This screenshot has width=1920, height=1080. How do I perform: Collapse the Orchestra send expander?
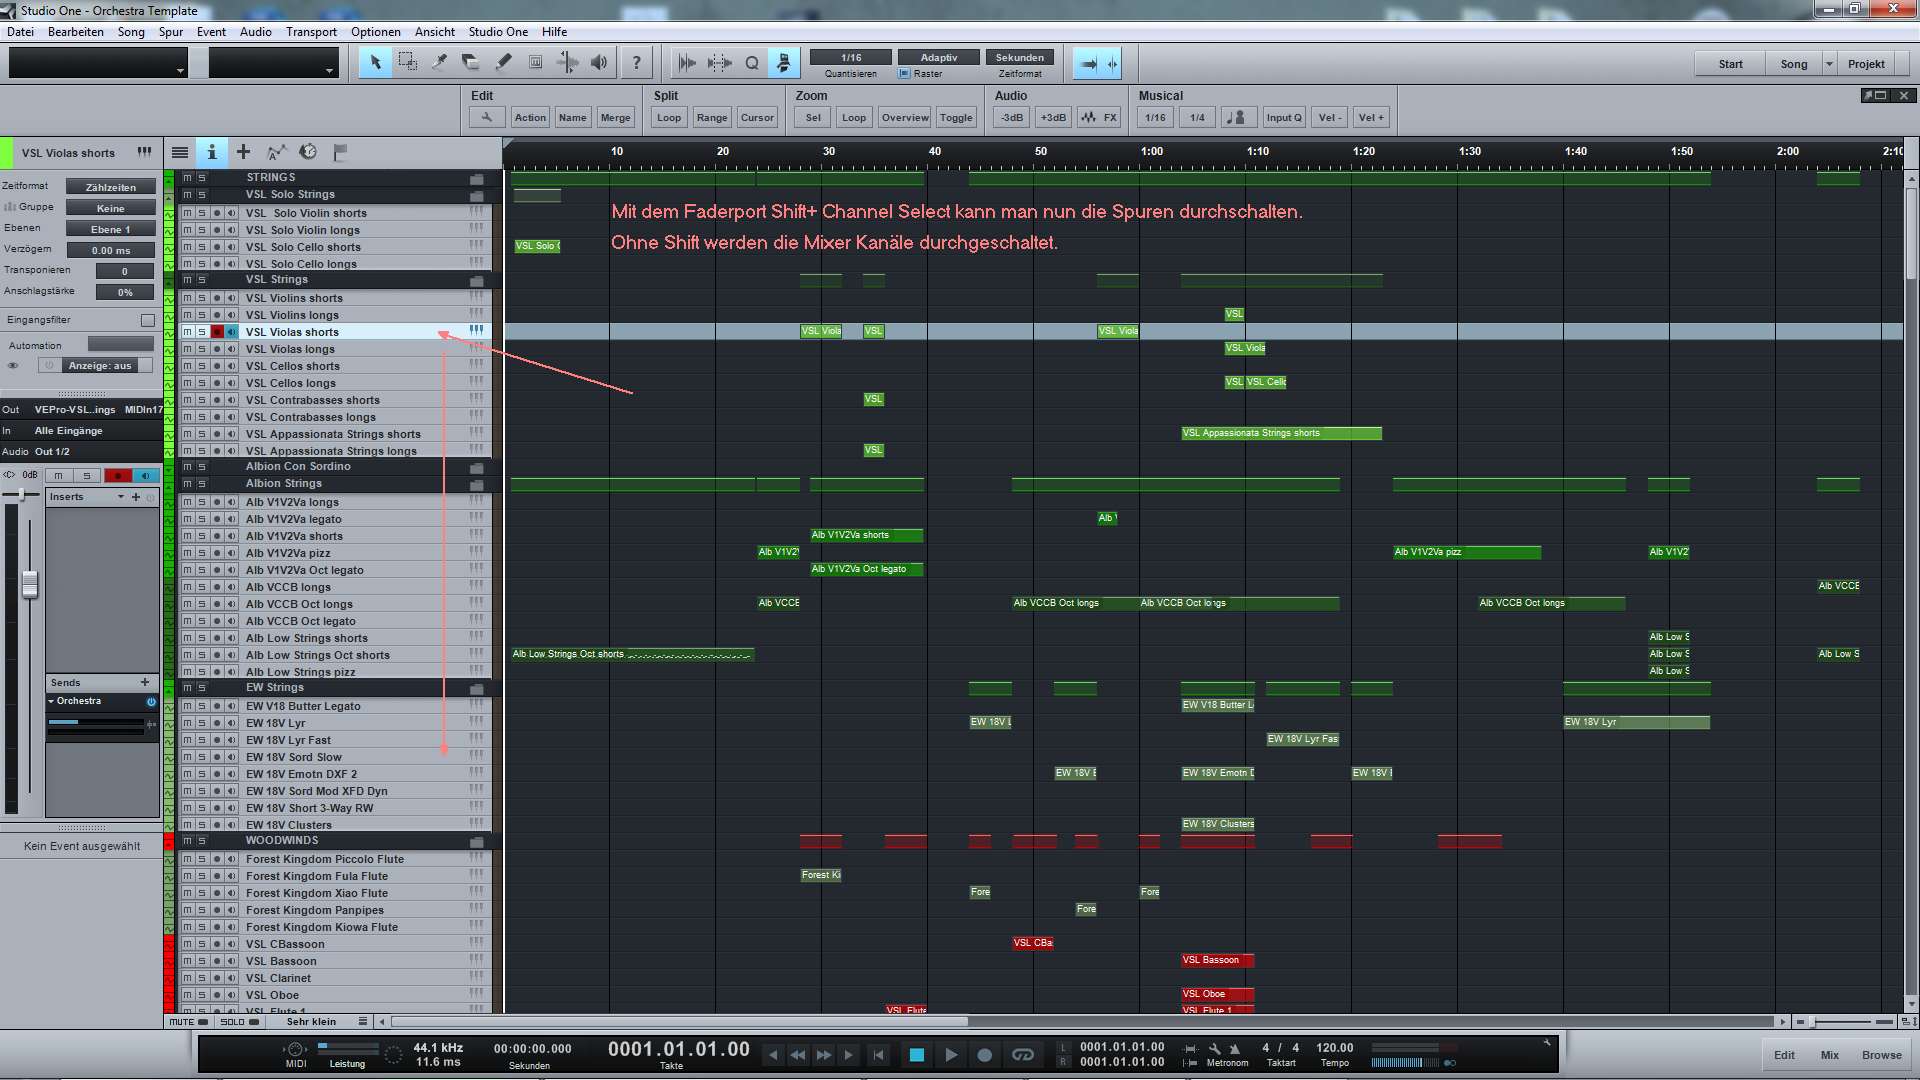point(51,701)
